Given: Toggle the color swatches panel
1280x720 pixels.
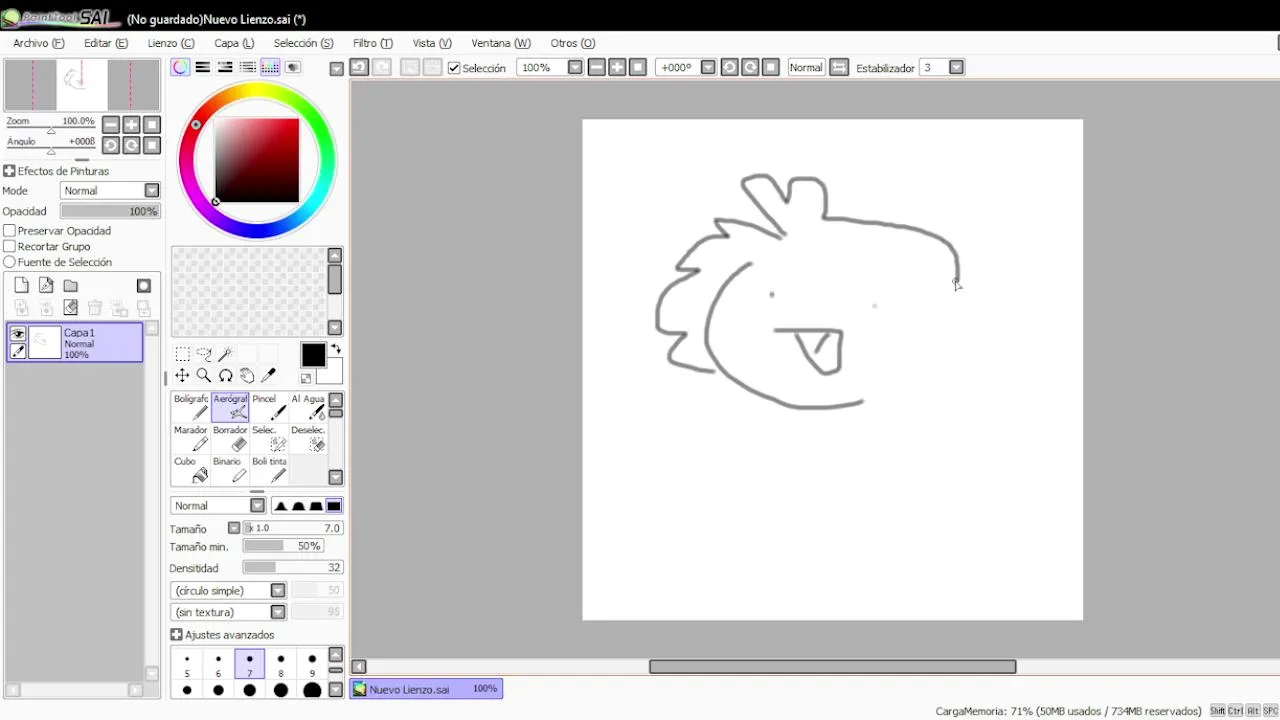Looking at the screenshot, I should pyautogui.click(x=270, y=67).
